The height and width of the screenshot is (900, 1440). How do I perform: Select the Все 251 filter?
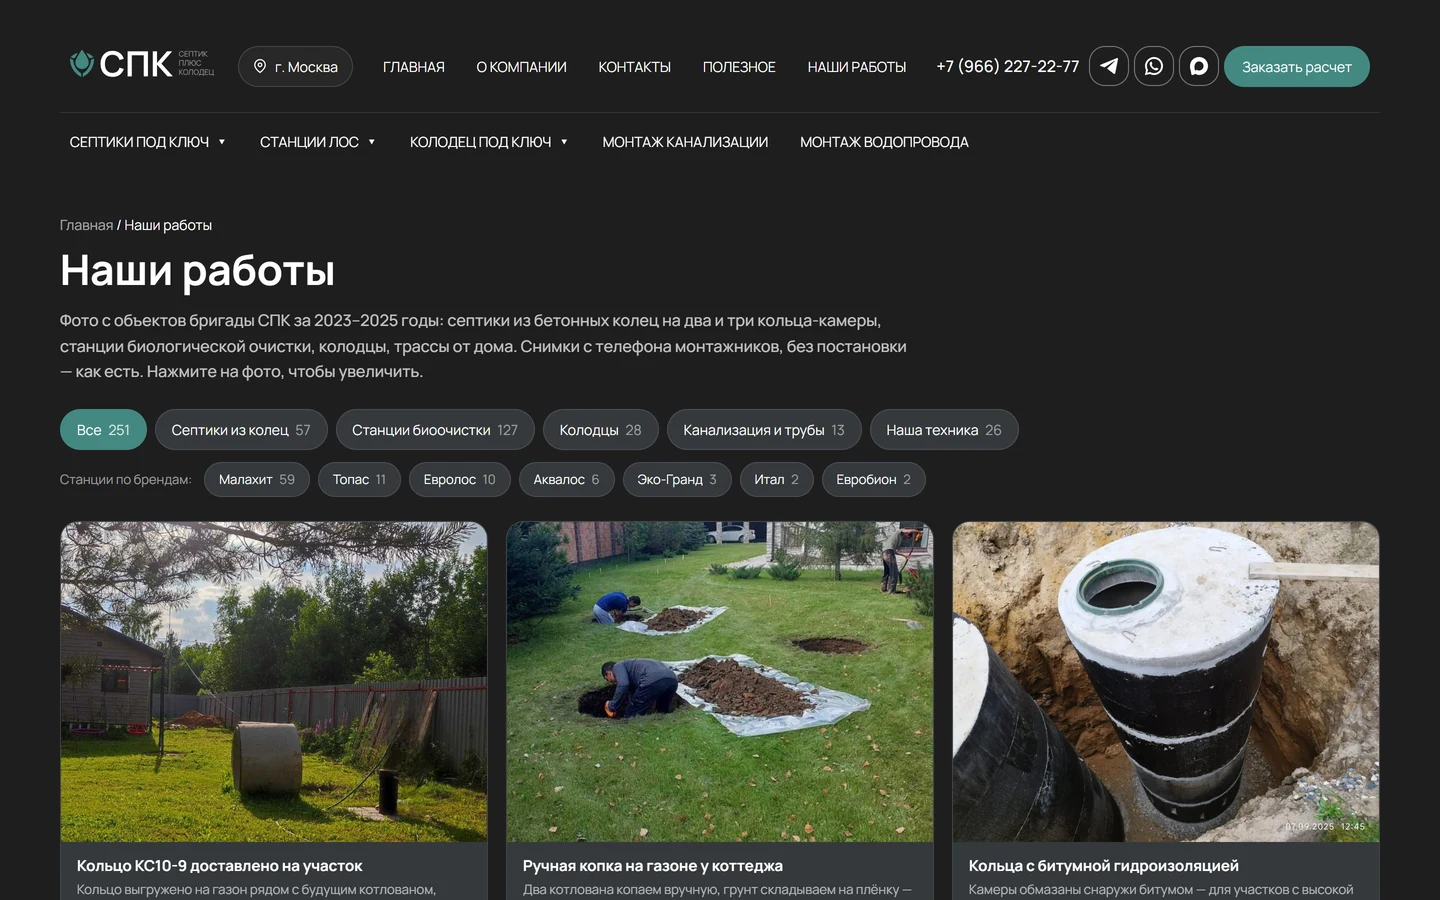103,430
